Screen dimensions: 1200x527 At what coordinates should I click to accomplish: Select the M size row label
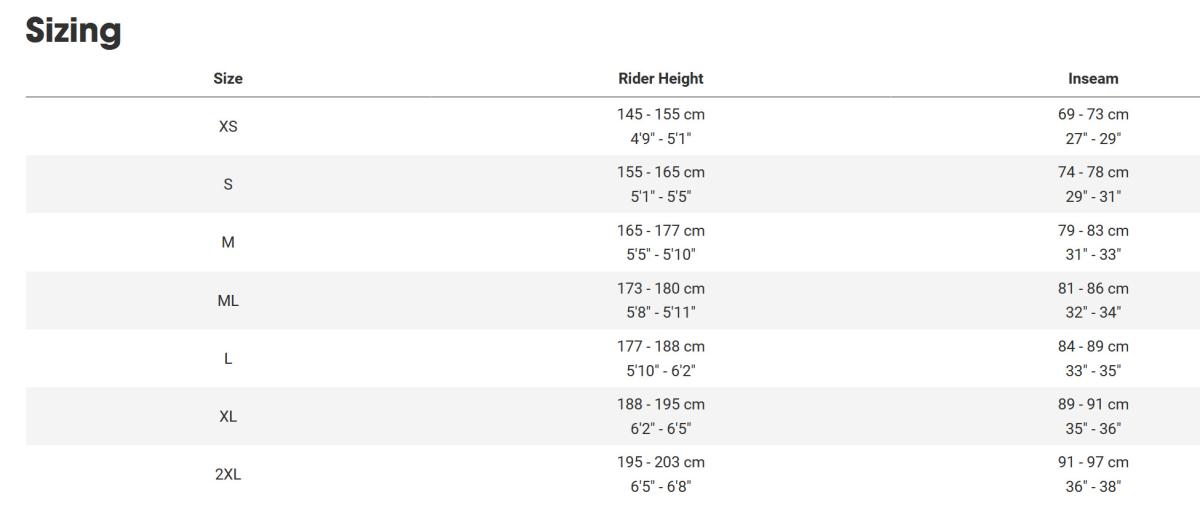(x=228, y=243)
